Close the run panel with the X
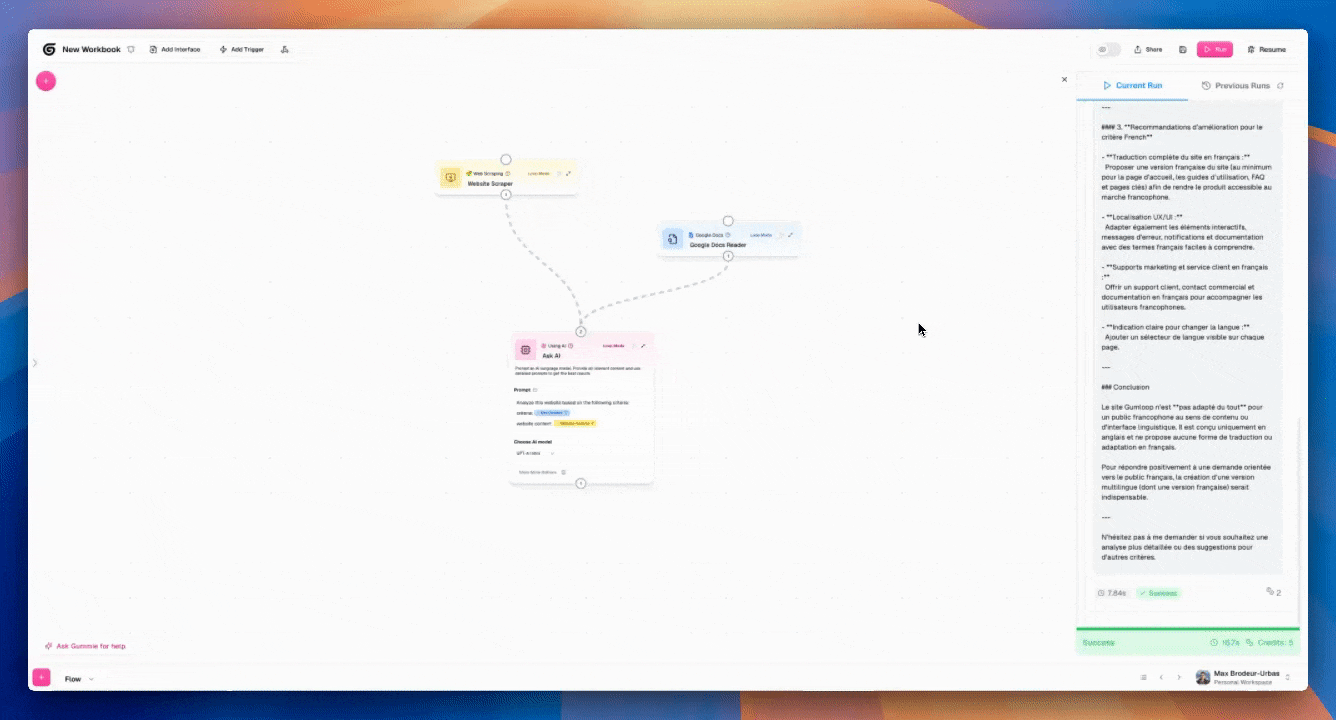This screenshot has width=1336, height=720. (x=1064, y=79)
